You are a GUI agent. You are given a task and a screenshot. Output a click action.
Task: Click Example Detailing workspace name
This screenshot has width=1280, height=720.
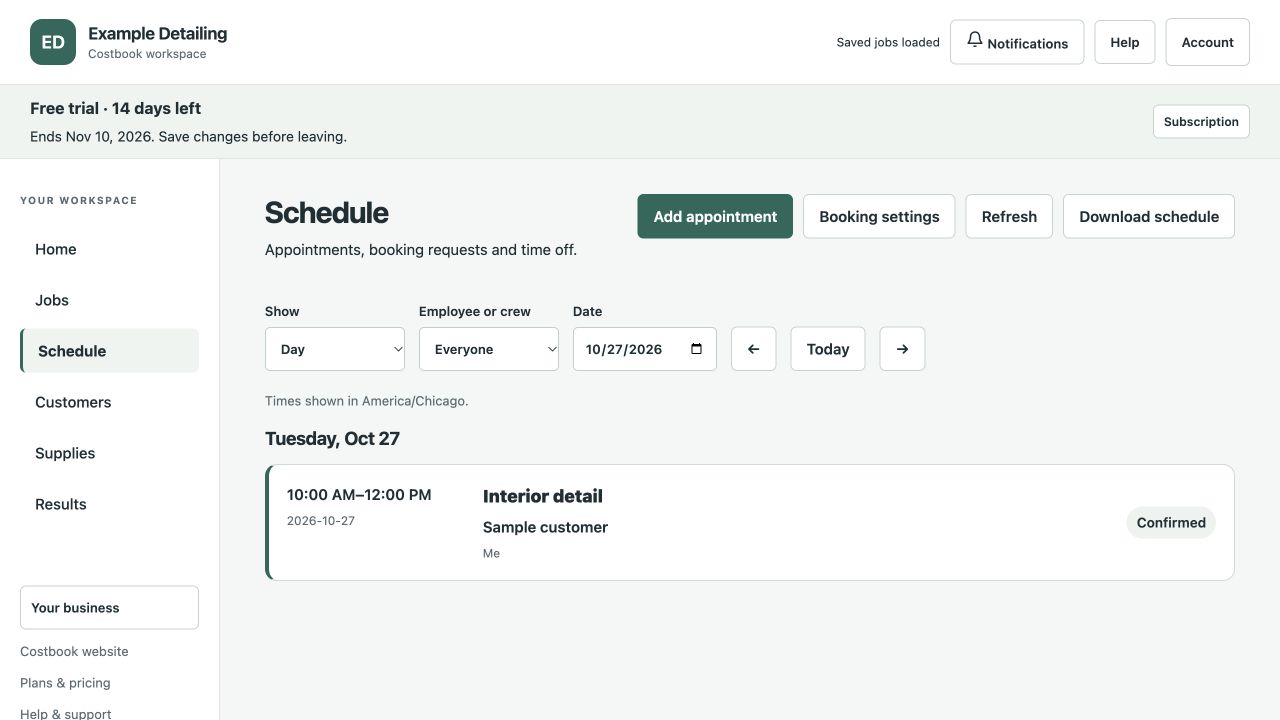[158, 33]
